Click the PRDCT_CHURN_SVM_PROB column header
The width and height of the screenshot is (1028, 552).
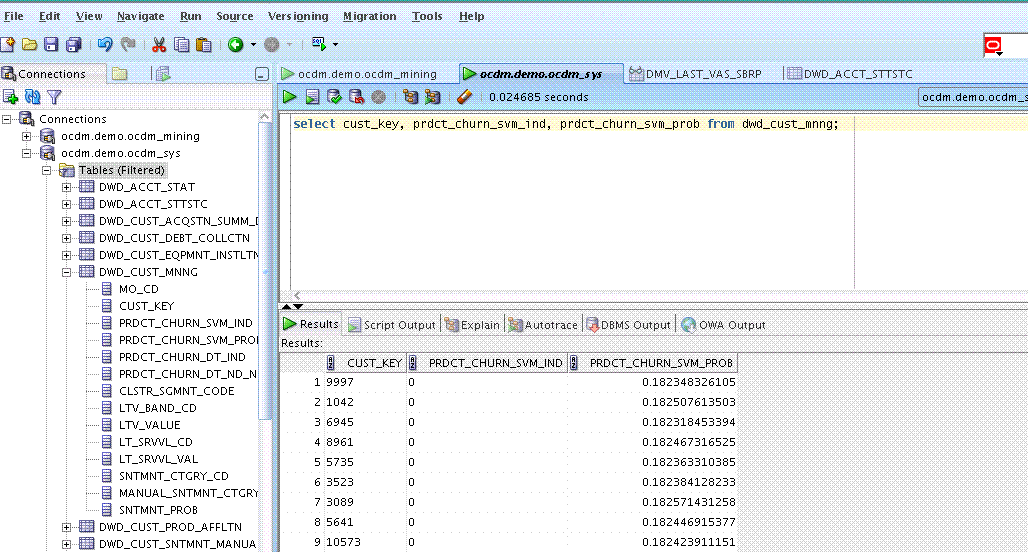click(x=661, y=363)
